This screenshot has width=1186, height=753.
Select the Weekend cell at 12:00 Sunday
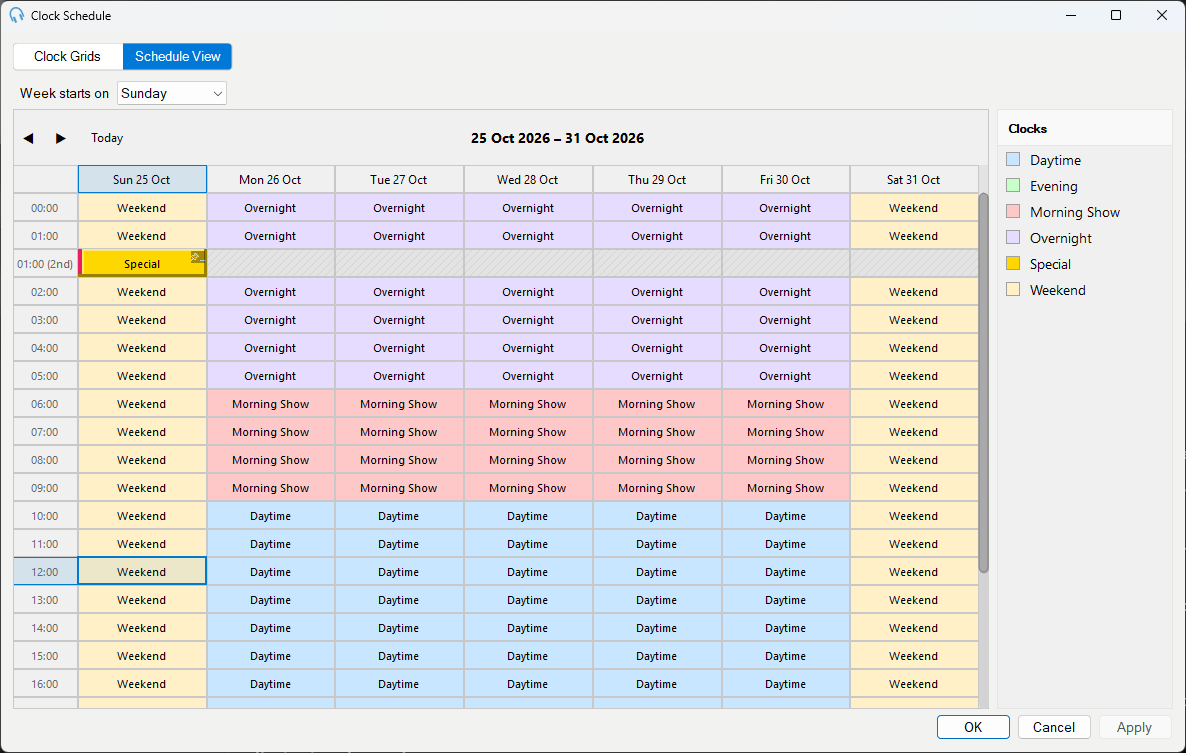142,572
